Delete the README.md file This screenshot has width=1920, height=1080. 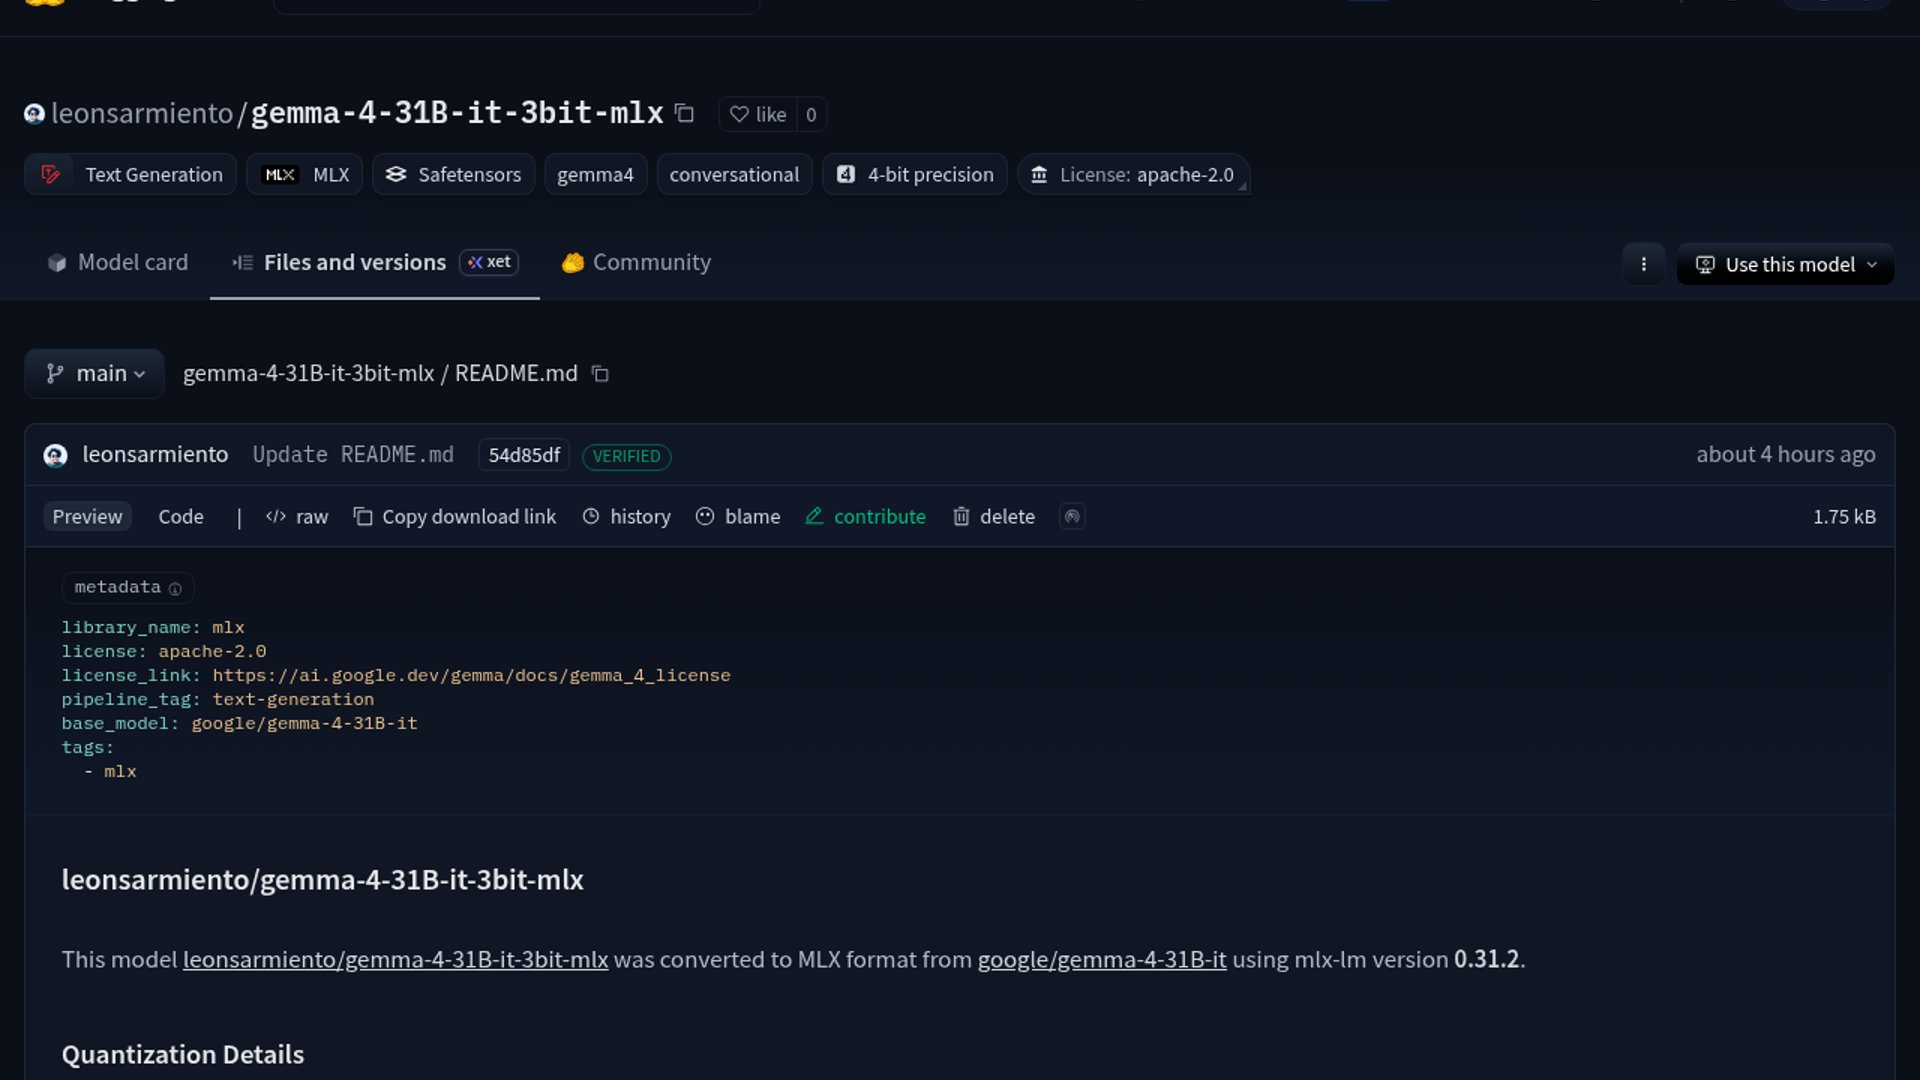pos(994,517)
